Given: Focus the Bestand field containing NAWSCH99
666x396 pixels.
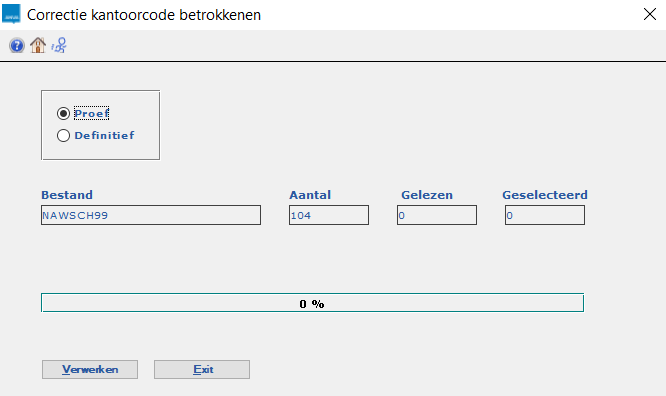Looking at the screenshot, I should pyautogui.click(x=151, y=215).
